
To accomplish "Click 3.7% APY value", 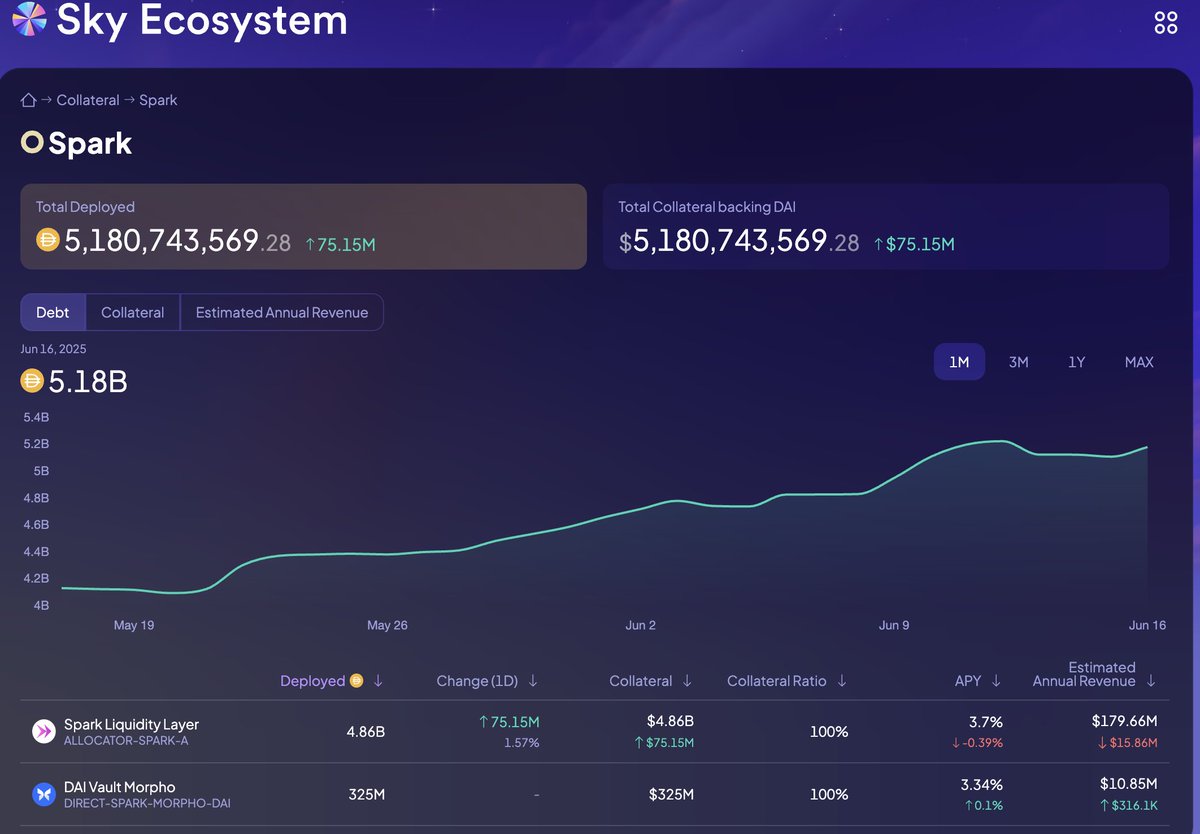I will [984, 721].
